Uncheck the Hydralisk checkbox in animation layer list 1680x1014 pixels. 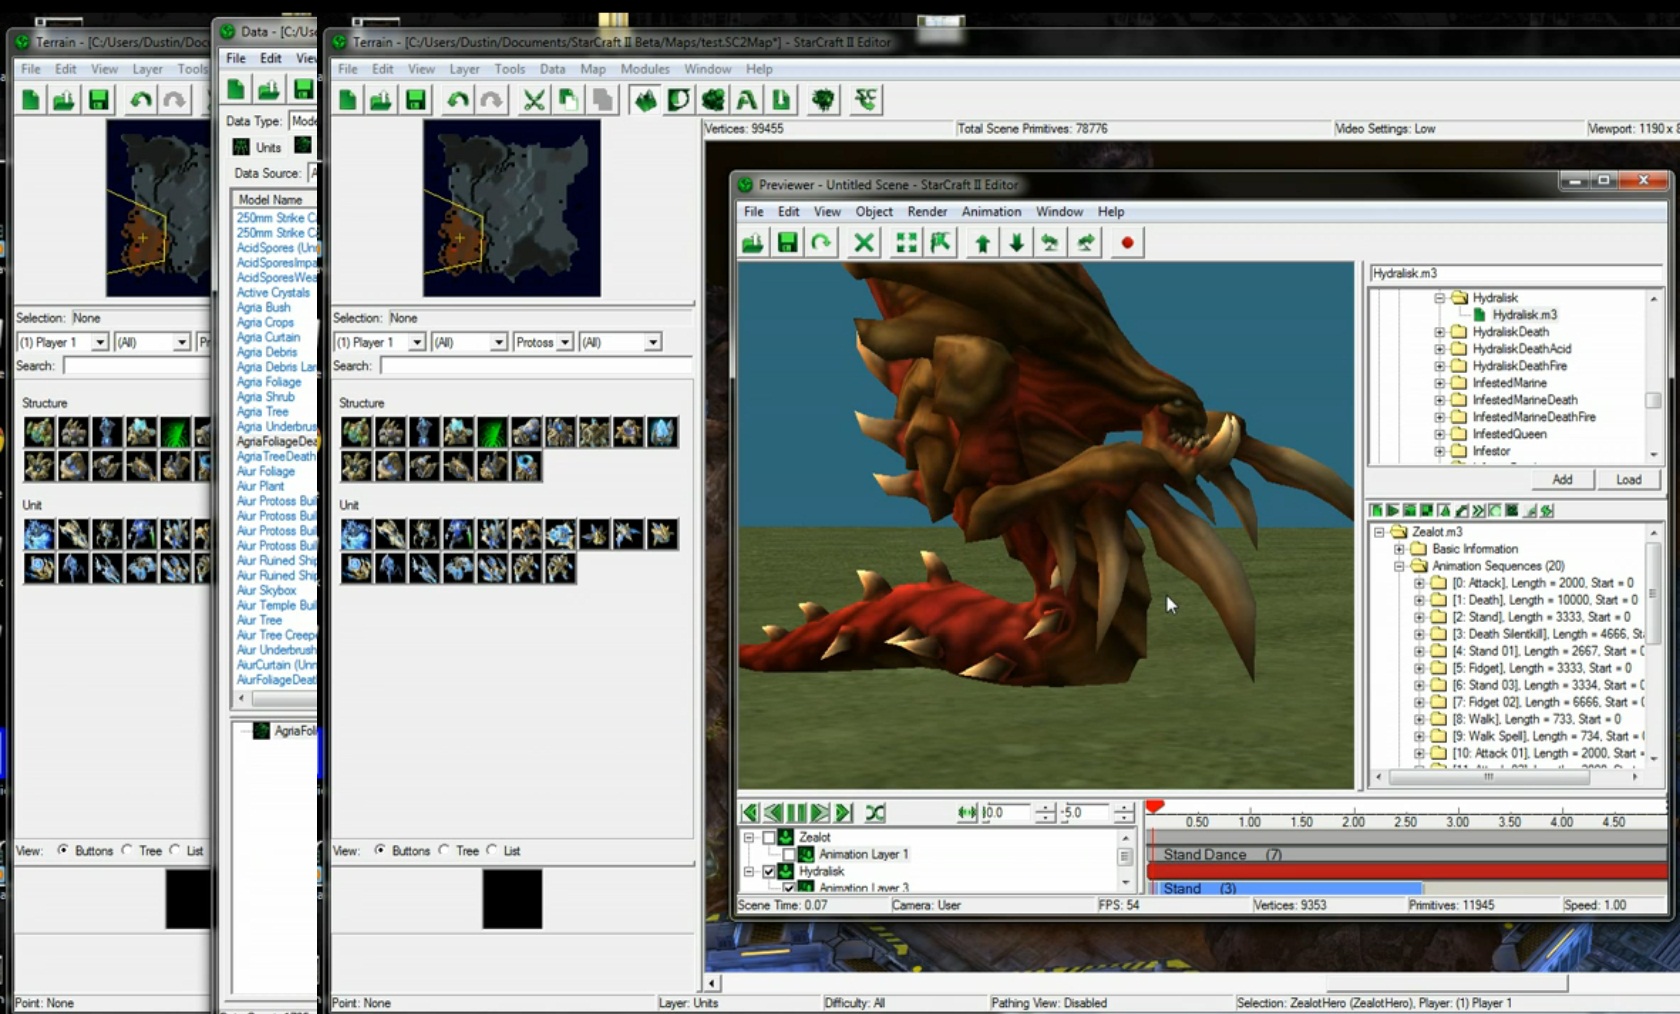tap(769, 872)
